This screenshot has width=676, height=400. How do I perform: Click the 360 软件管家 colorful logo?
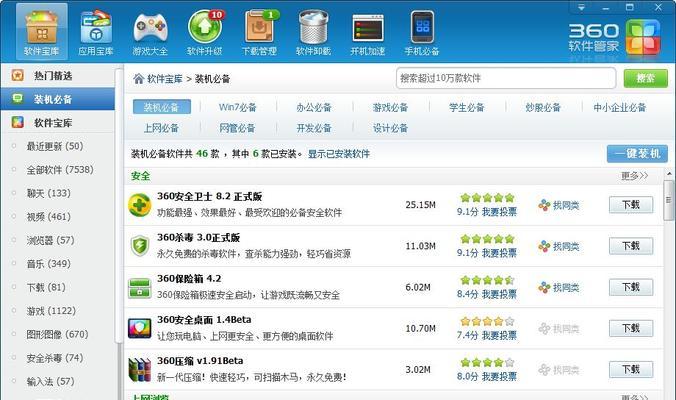tap(643, 38)
